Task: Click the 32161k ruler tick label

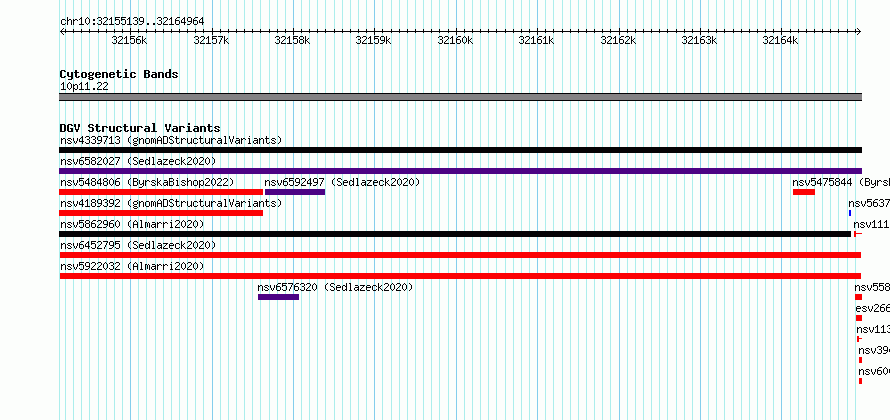Action: point(536,40)
